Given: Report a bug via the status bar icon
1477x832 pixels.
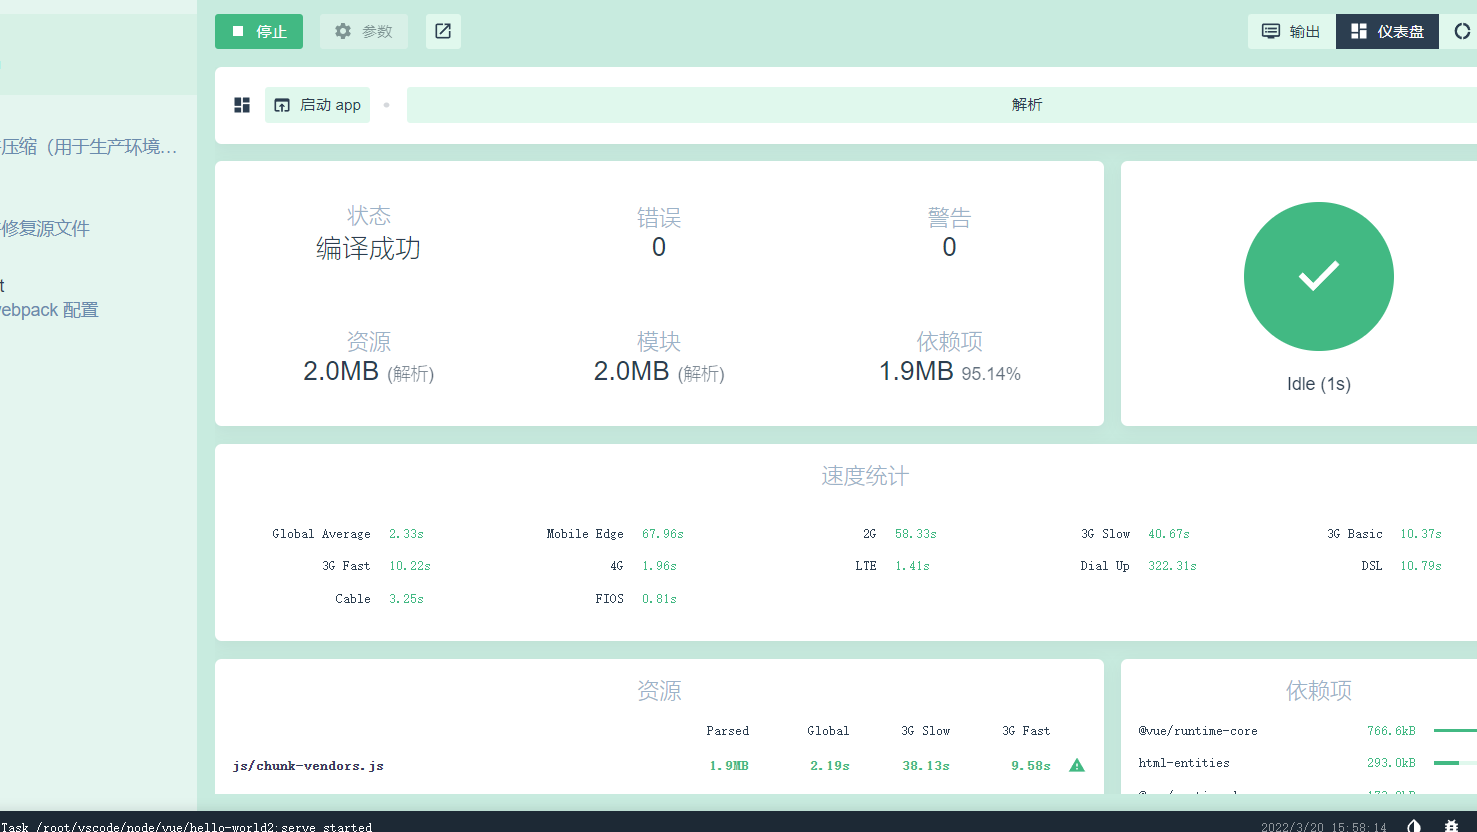Looking at the screenshot, I should click(1453, 824).
